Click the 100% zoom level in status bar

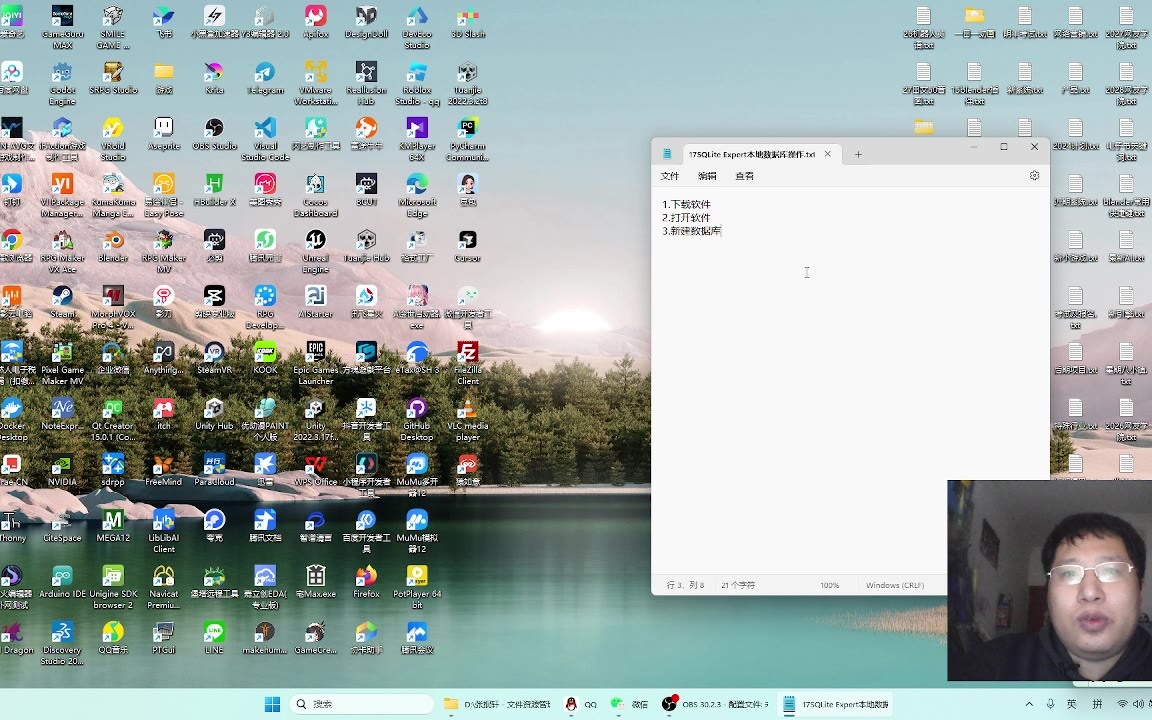(829, 585)
